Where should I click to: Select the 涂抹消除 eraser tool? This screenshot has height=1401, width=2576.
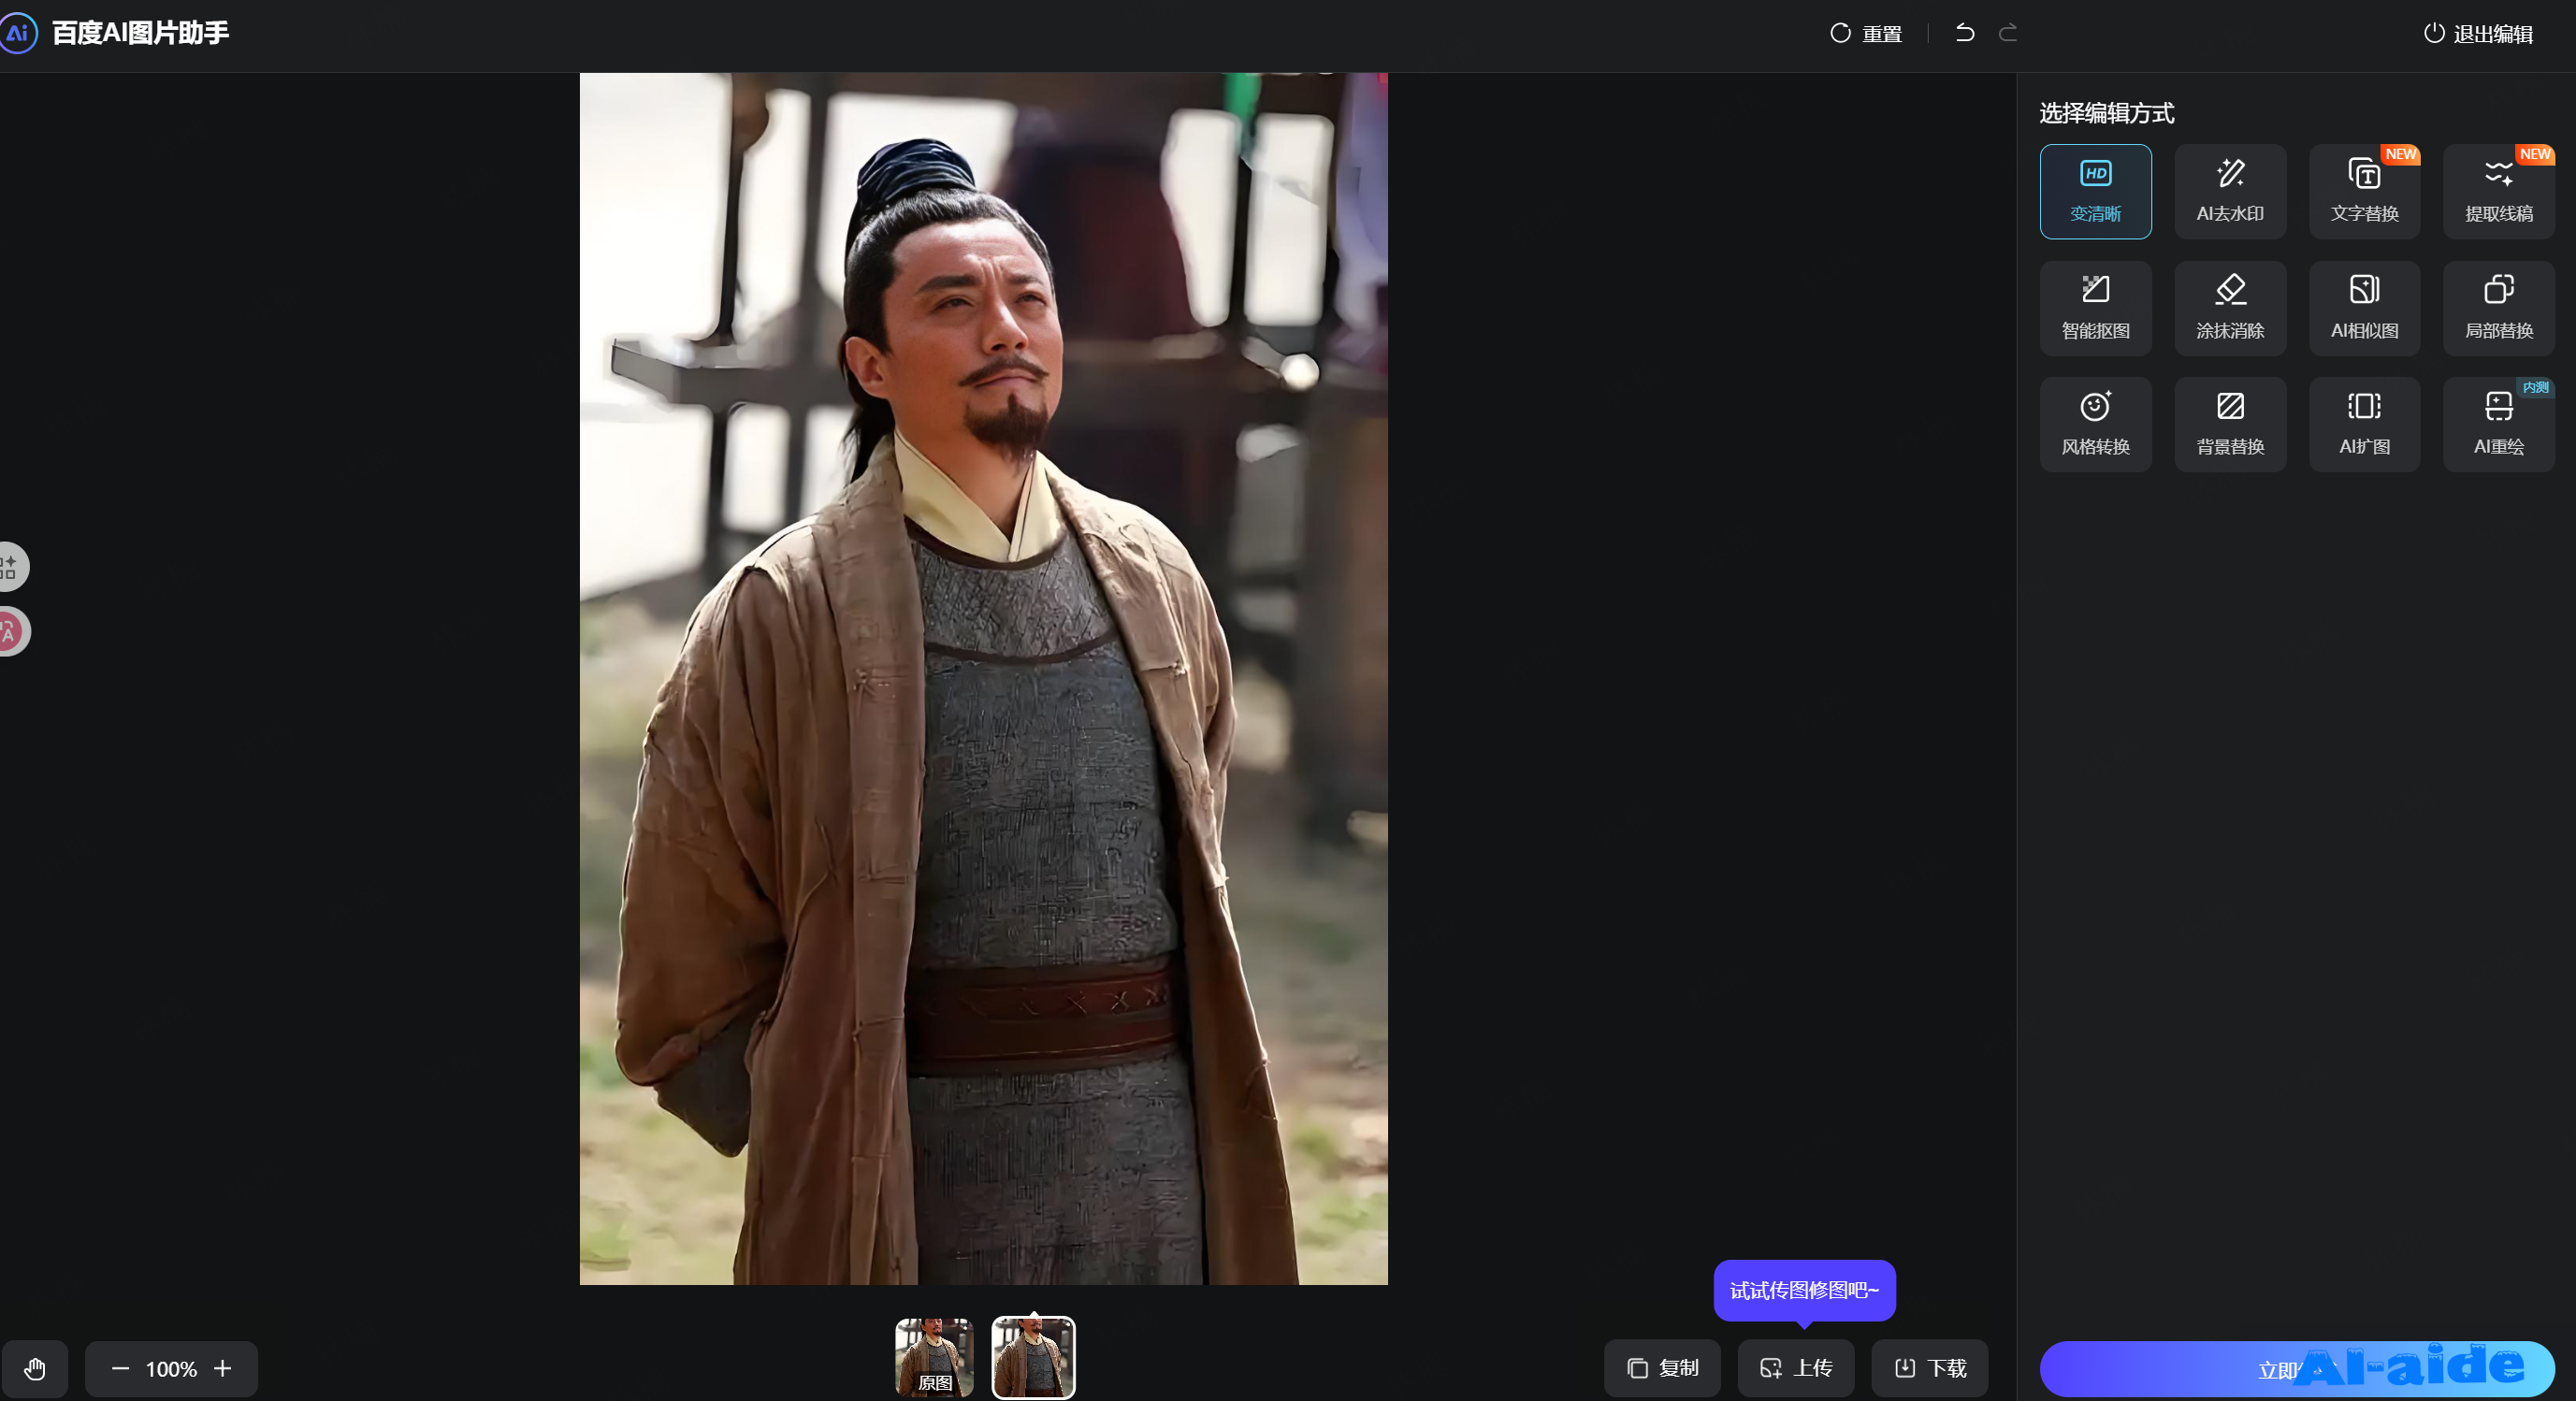pyautogui.click(x=2229, y=308)
